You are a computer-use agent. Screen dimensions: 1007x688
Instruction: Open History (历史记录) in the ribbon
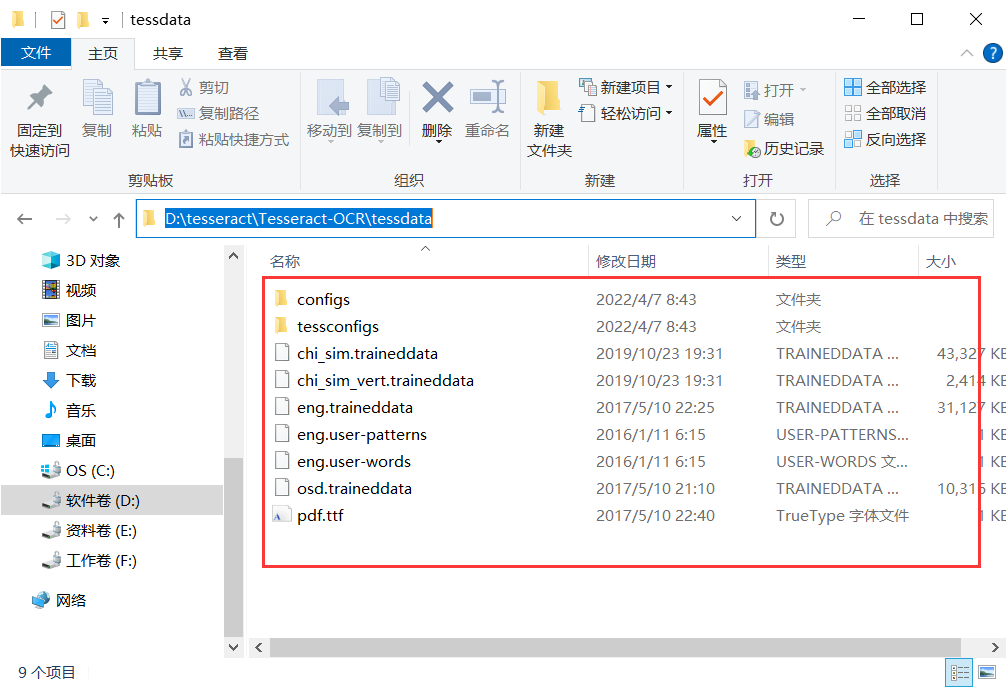[784, 148]
